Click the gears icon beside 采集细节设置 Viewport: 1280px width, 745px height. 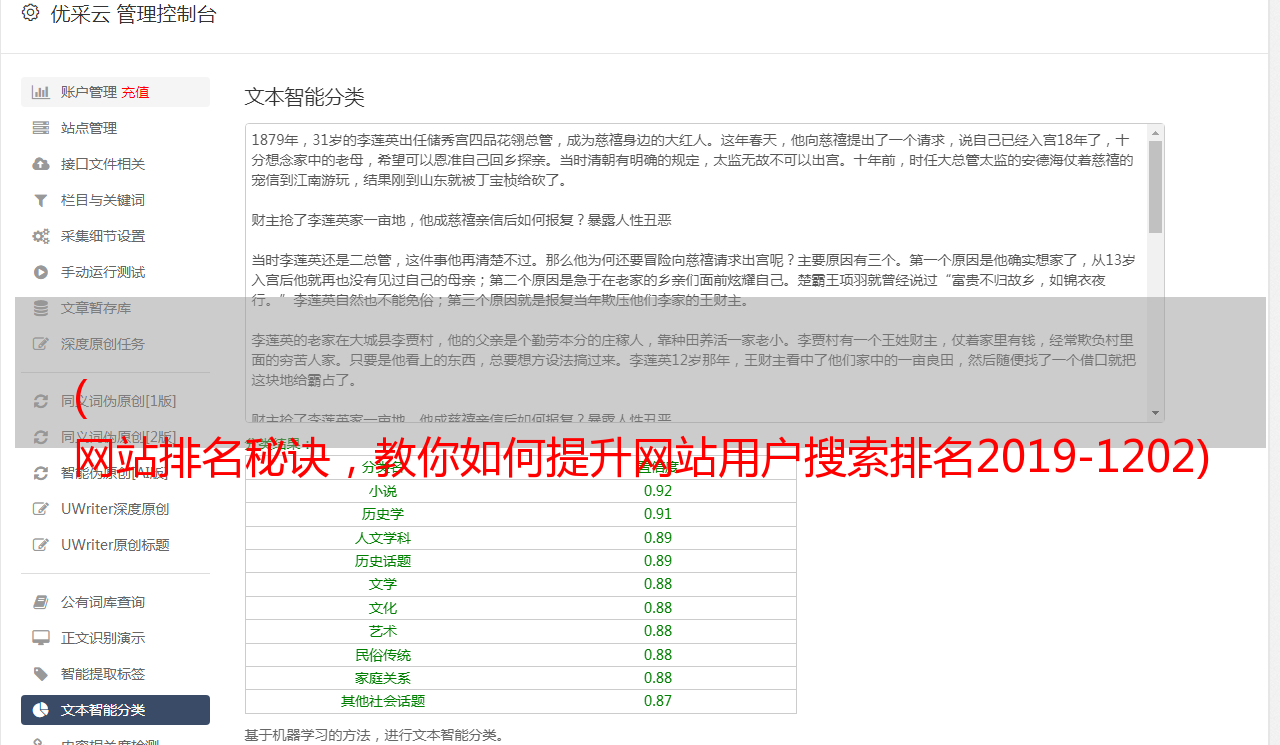pyautogui.click(x=41, y=236)
